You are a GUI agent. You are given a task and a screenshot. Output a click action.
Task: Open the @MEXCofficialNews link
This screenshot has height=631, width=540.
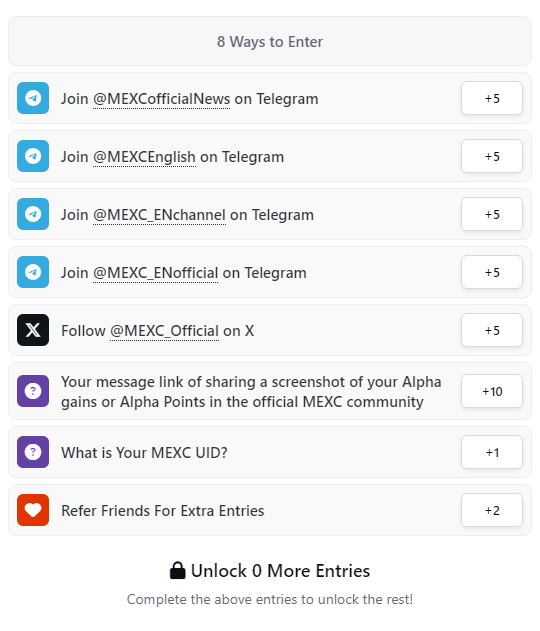click(x=161, y=99)
